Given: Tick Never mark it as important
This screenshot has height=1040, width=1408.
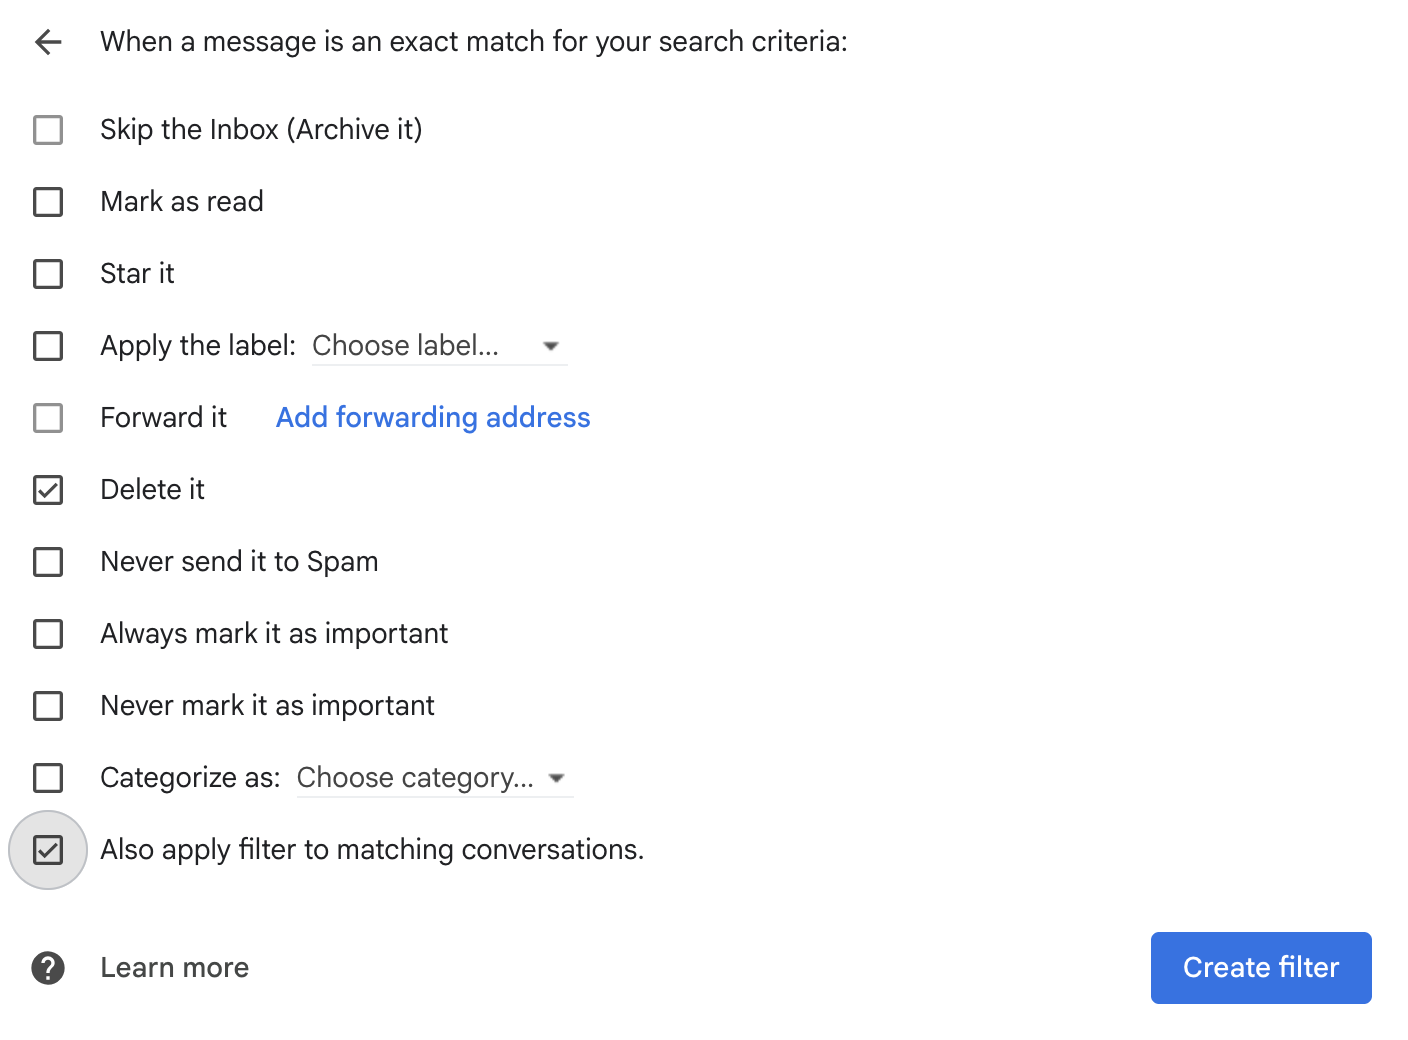Looking at the screenshot, I should coord(48,706).
